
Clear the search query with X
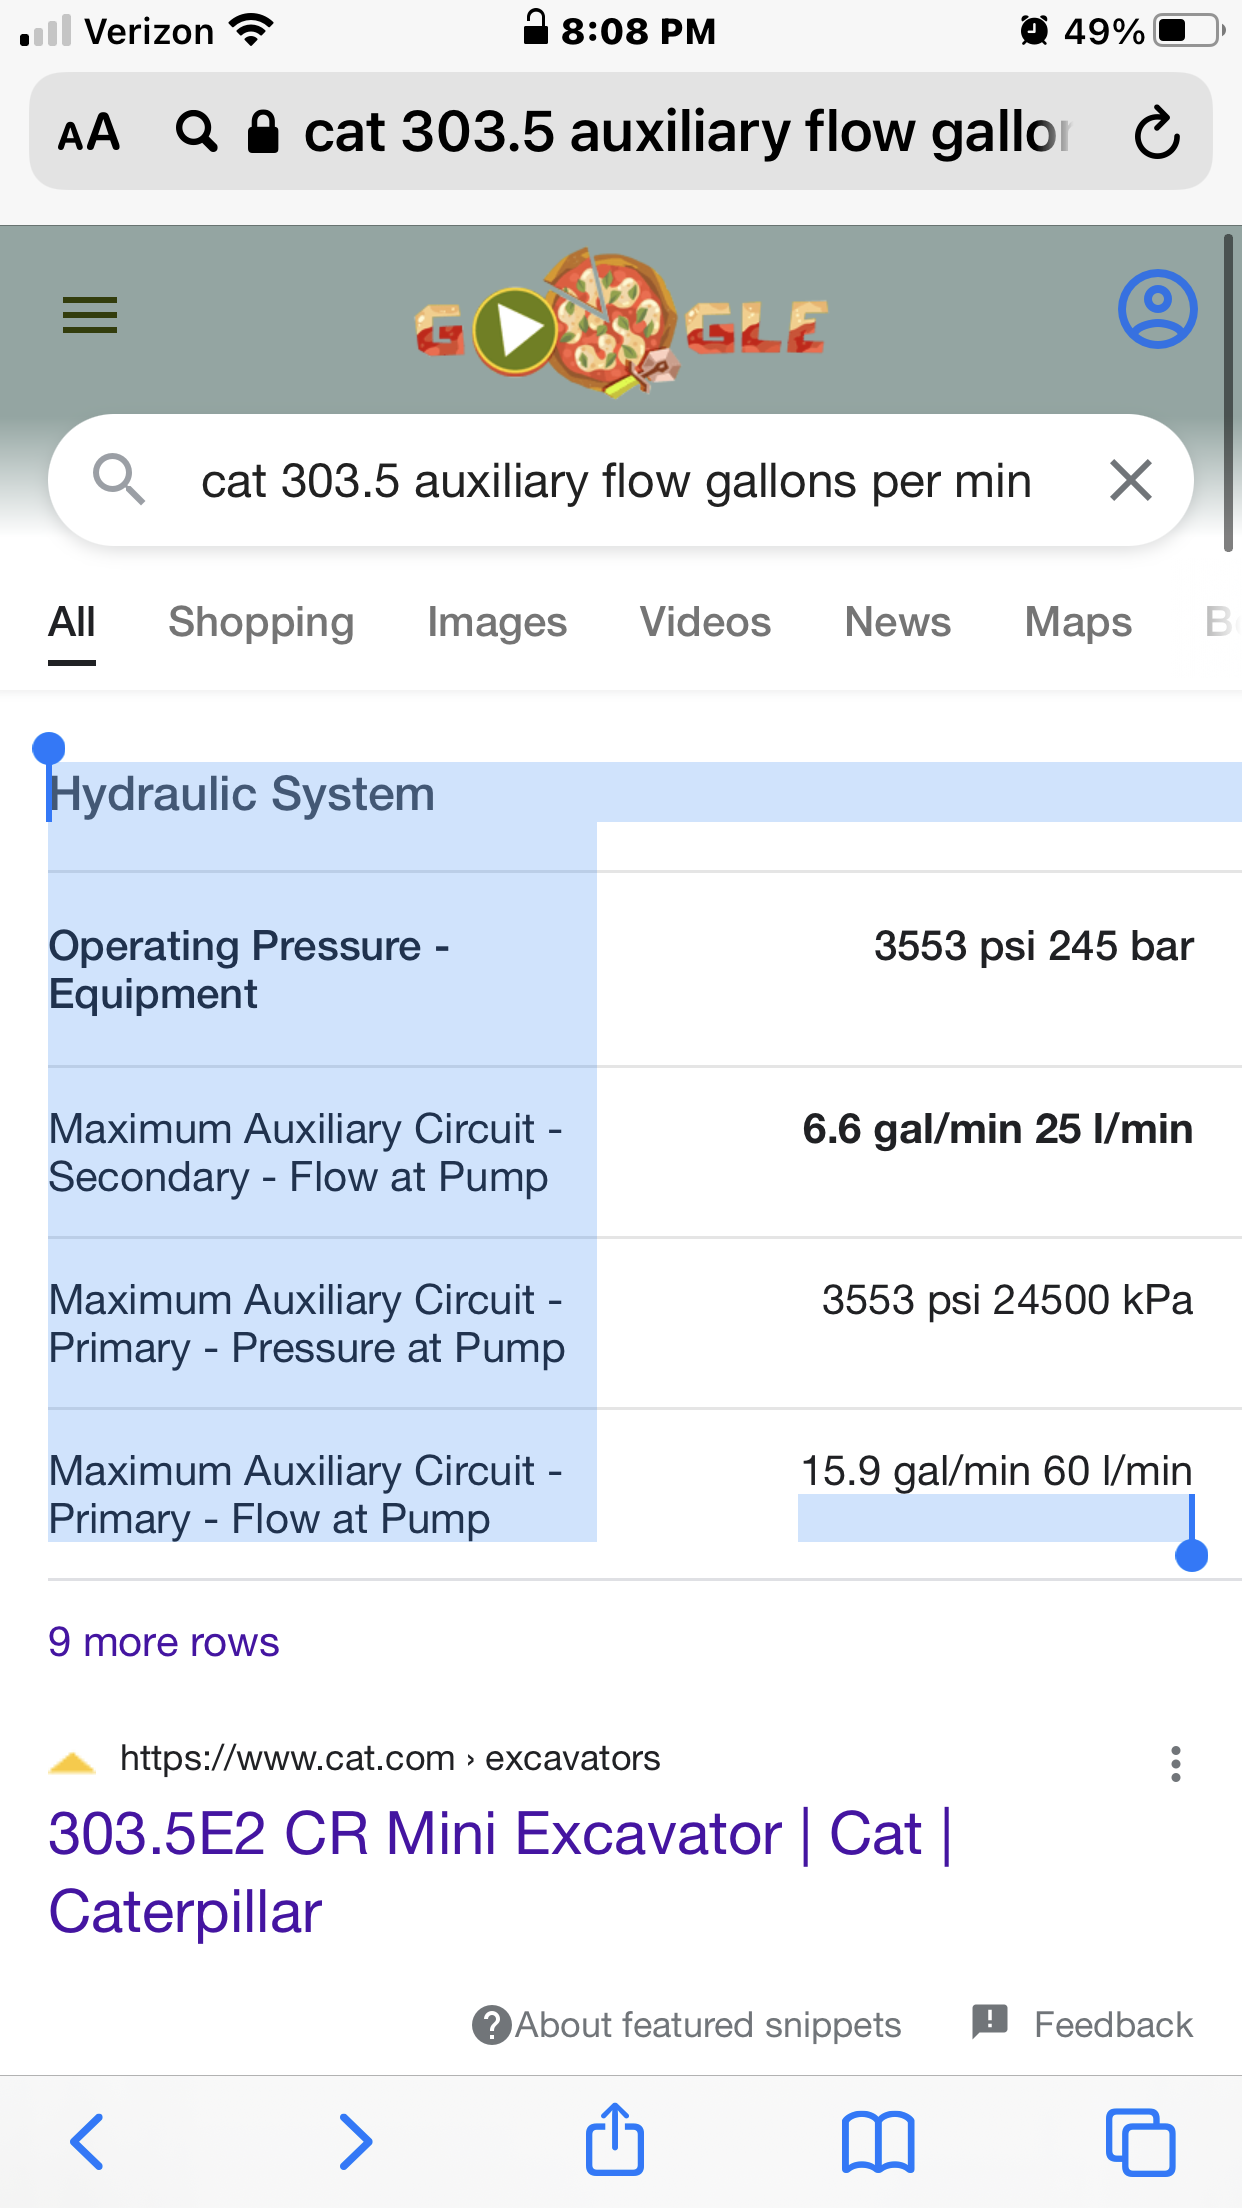pos(1131,481)
